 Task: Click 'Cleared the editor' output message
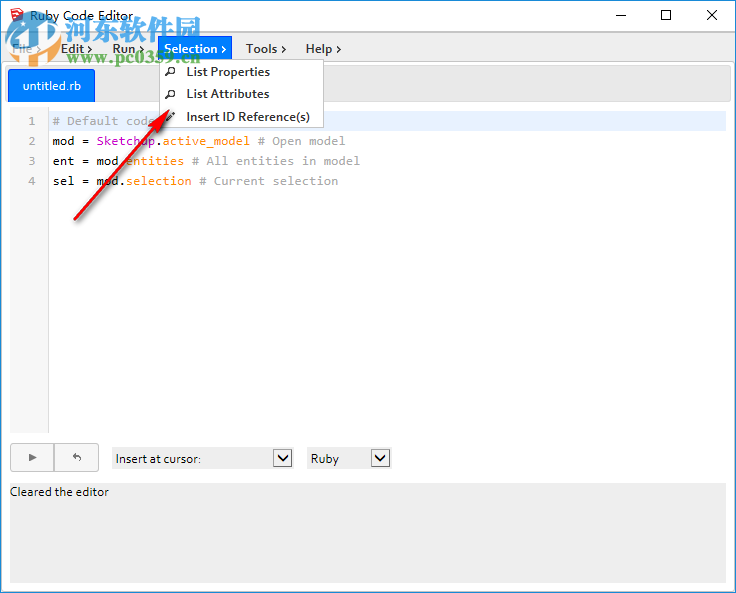coord(59,492)
